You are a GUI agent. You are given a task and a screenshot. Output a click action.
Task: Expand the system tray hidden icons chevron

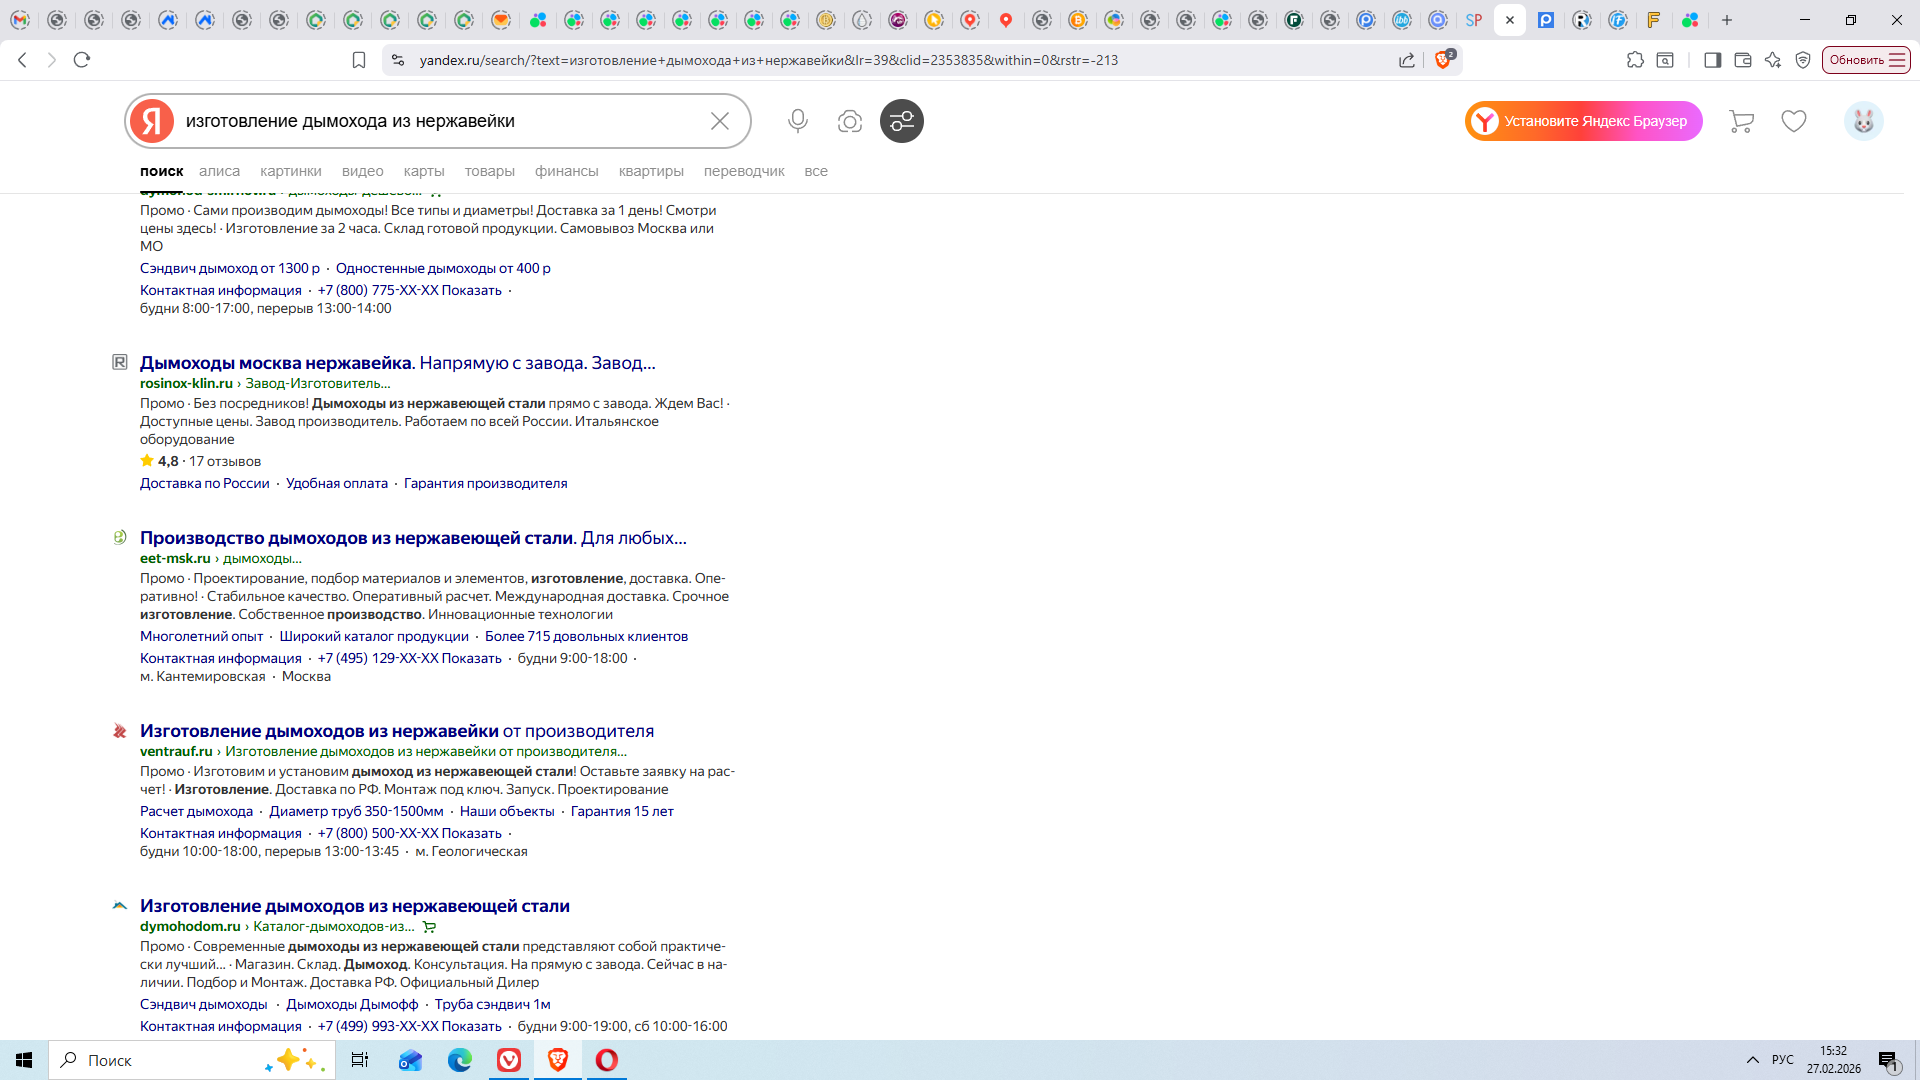pyautogui.click(x=1752, y=1060)
